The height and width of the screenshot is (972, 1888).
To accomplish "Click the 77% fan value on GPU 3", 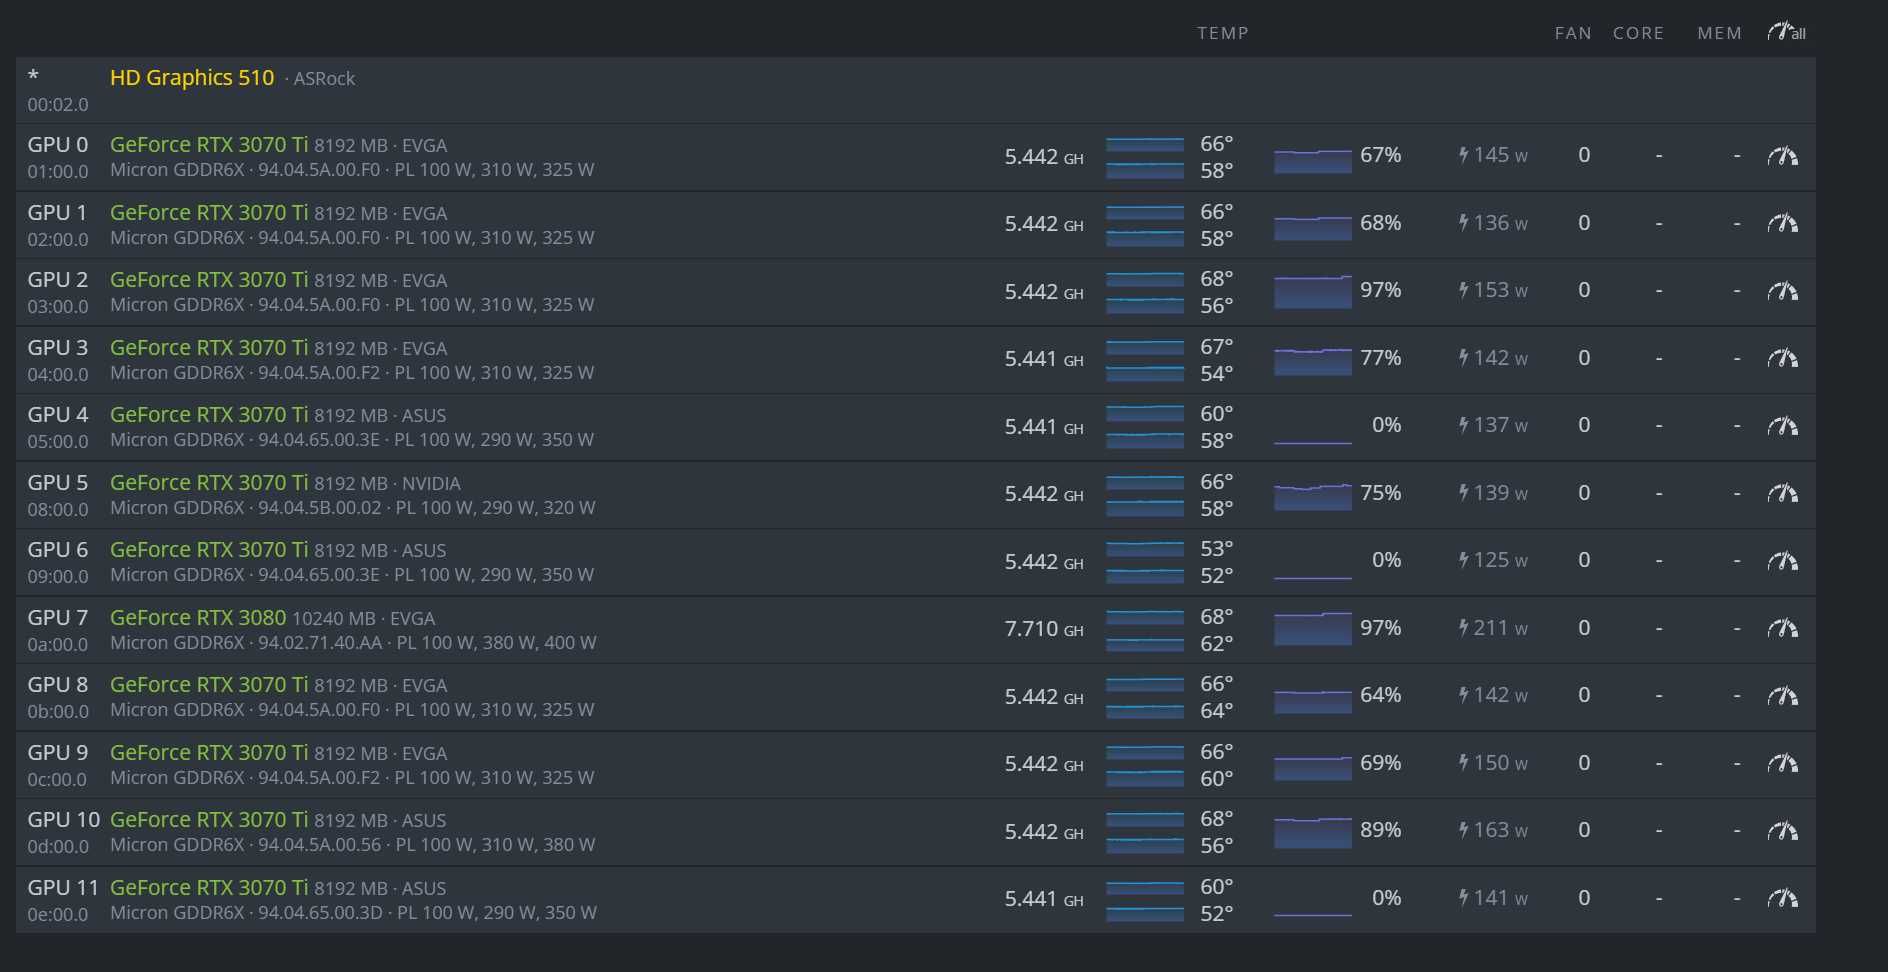I will pyautogui.click(x=1380, y=358).
